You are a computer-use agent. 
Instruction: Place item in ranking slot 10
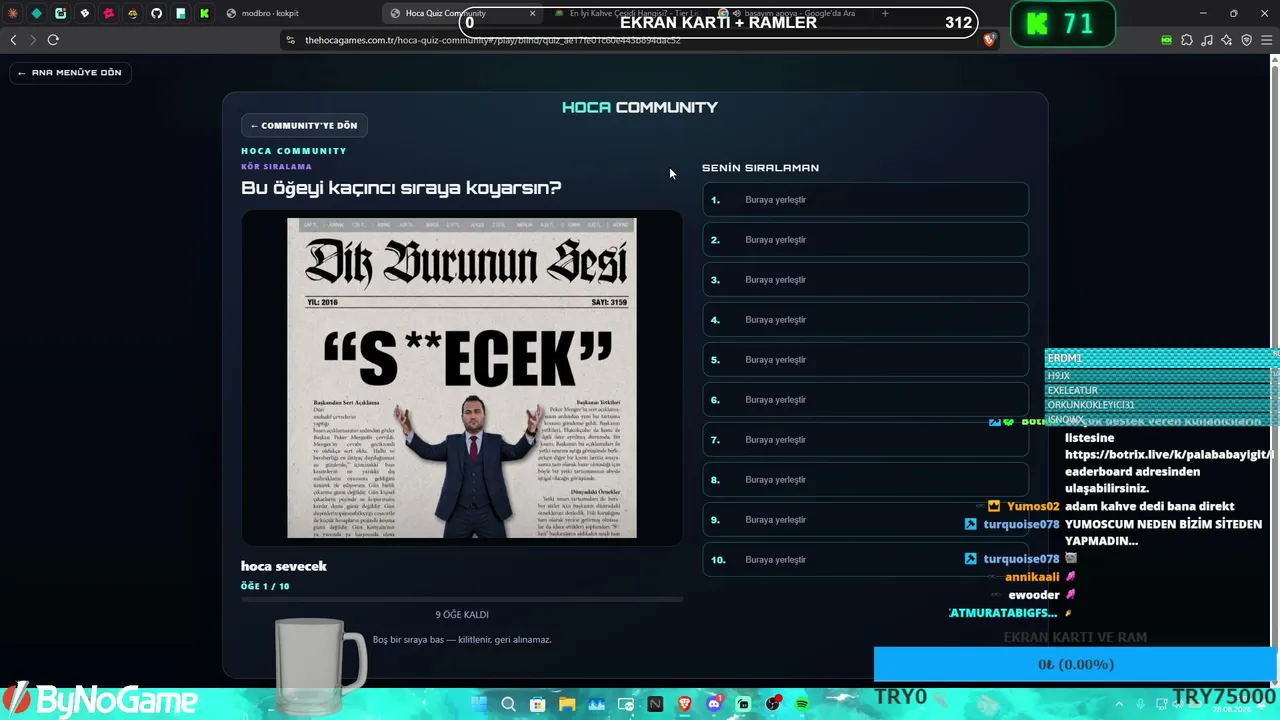pos(866,560)
